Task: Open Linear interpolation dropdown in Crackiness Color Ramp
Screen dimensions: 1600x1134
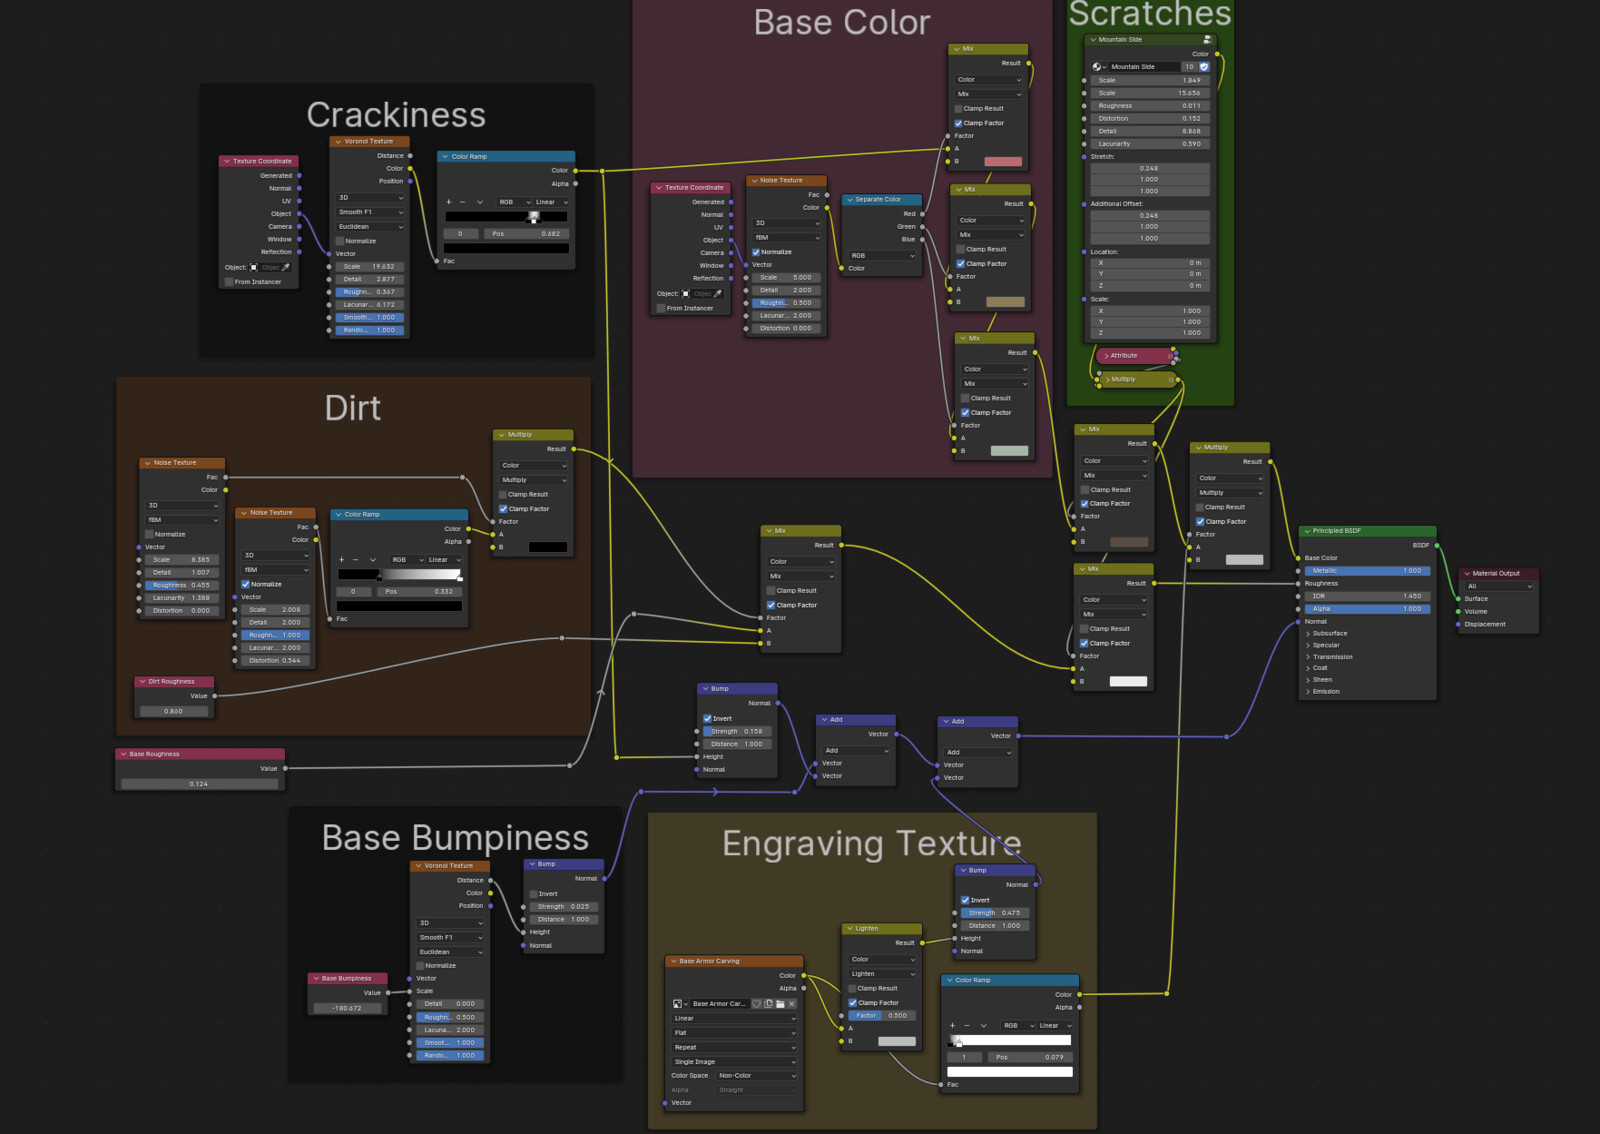Action: click(551, 202)
